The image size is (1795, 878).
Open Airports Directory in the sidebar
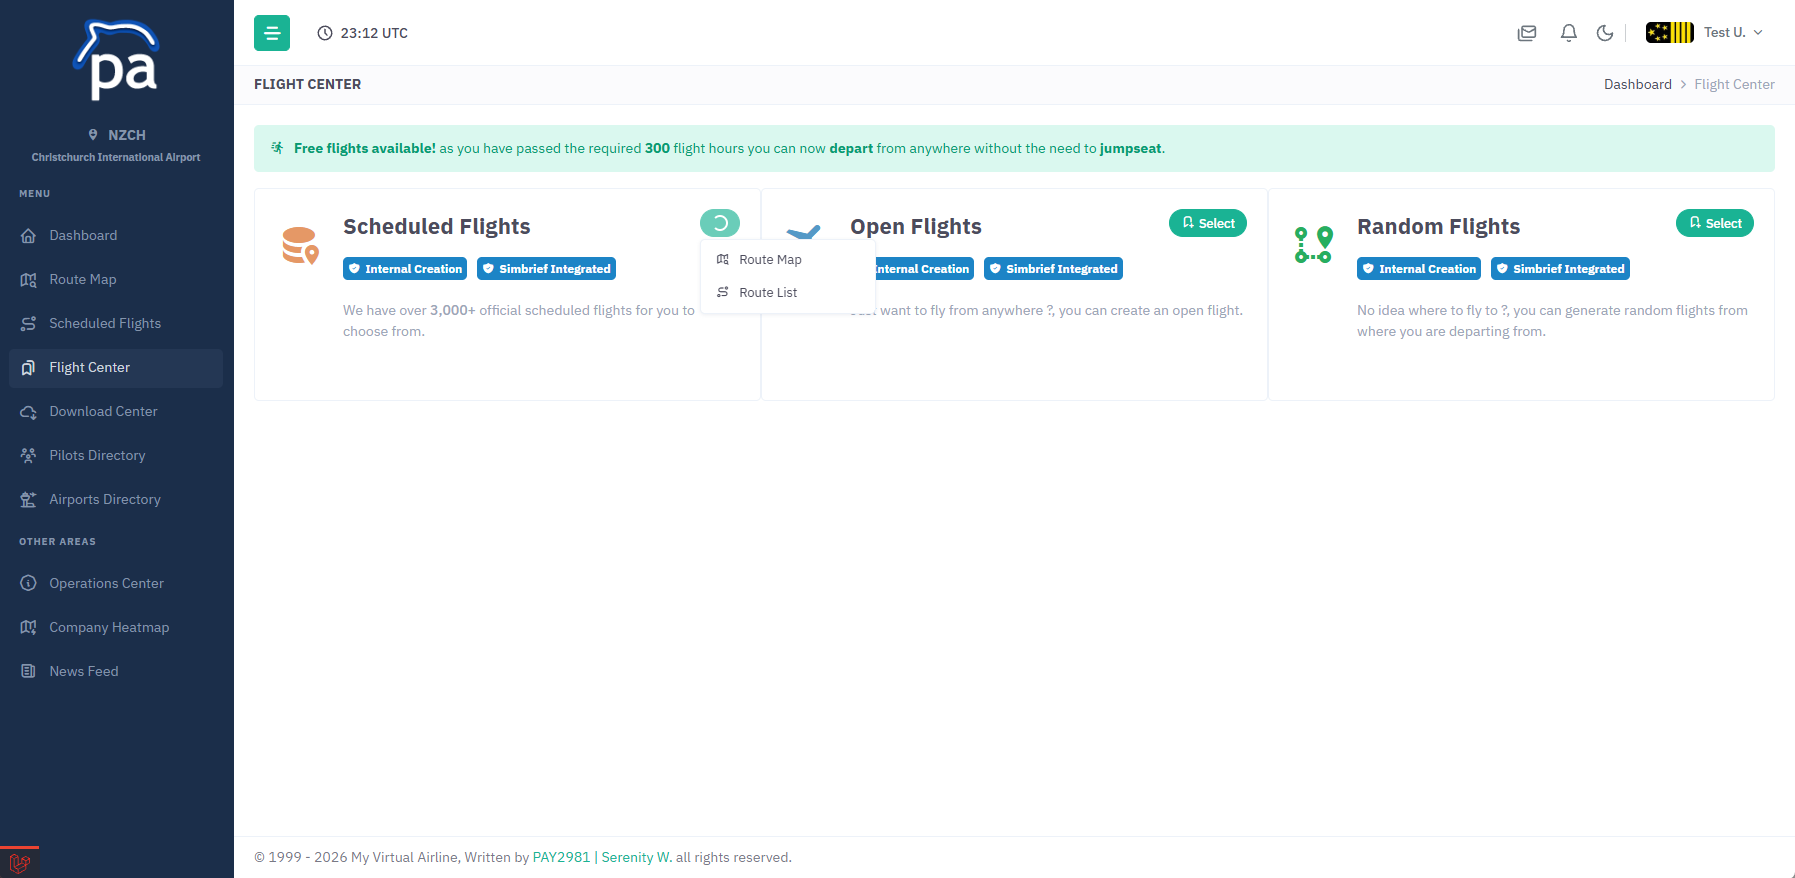tap(116, 499)
